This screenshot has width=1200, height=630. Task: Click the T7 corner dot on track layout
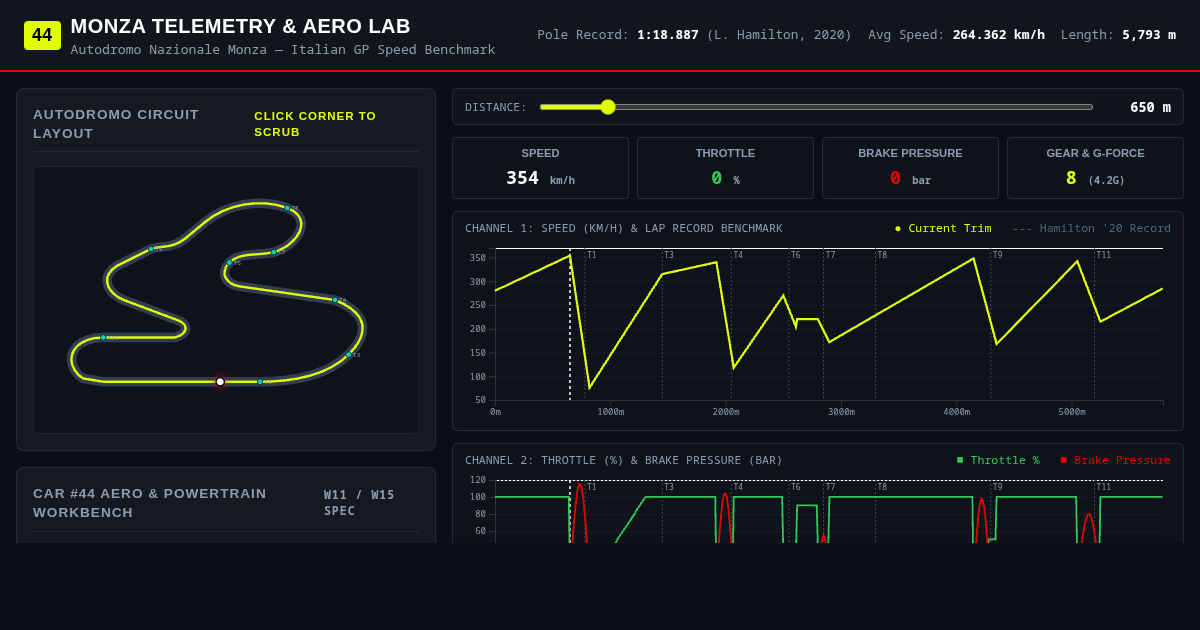273,252
